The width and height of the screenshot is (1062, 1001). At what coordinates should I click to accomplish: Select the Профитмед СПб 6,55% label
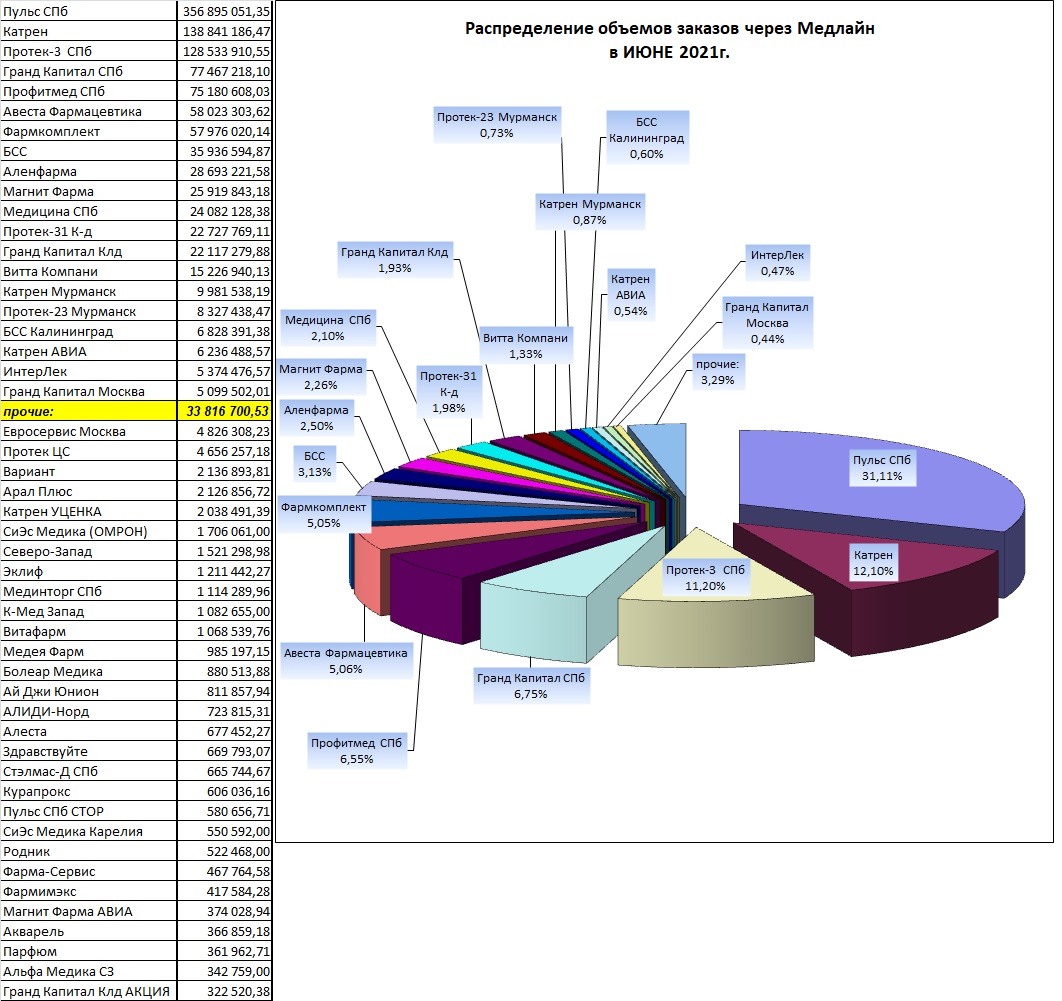tap(356, 750)
